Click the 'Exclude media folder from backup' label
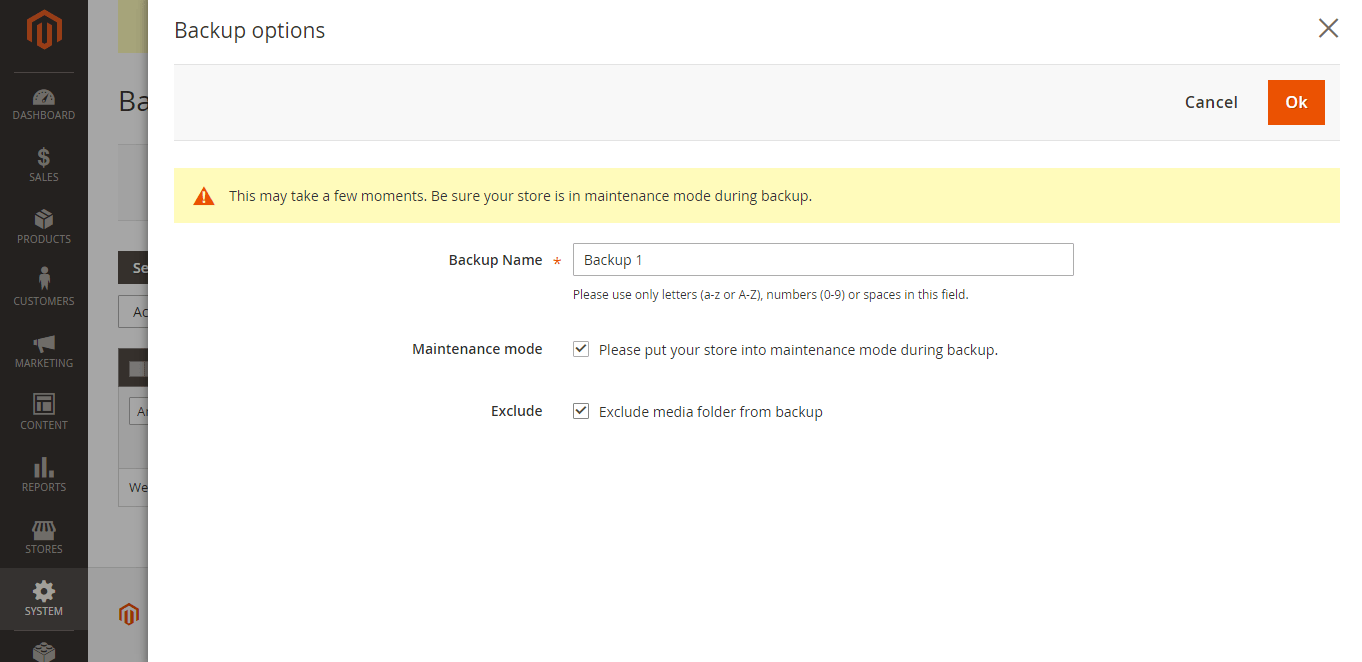This screenshot has width=1362, height=662. click(x=710, y=412)
